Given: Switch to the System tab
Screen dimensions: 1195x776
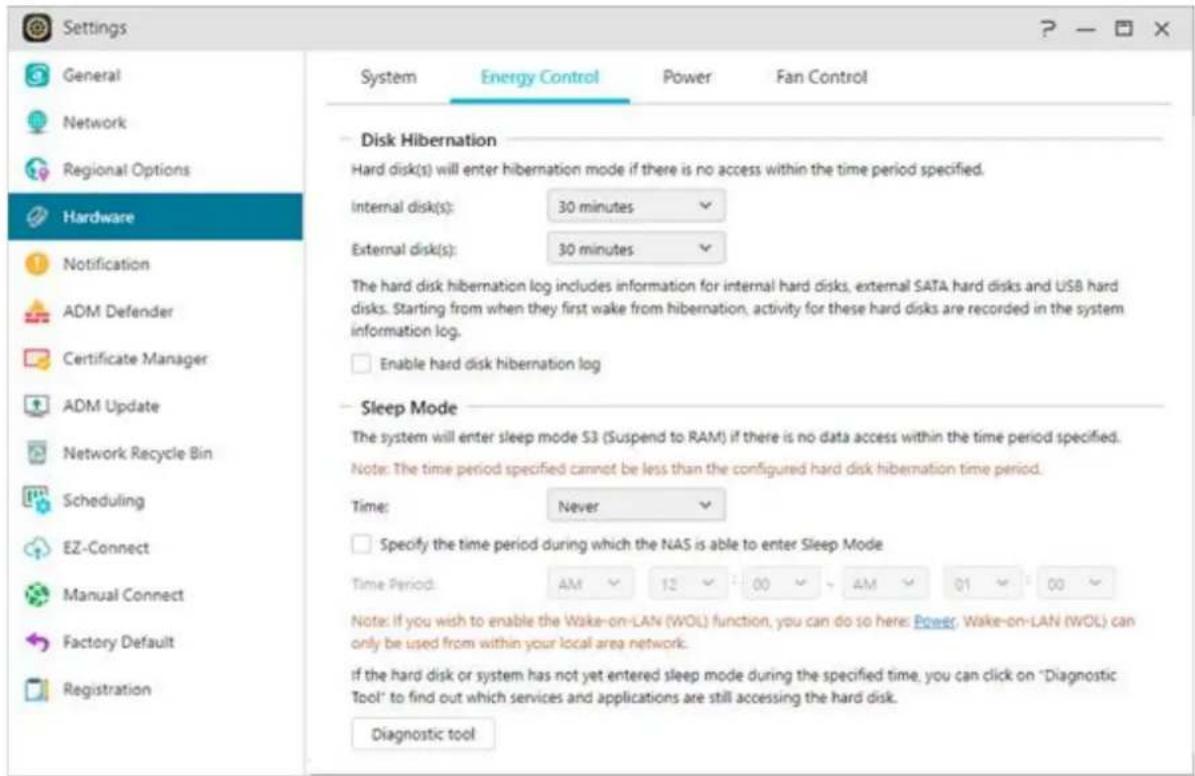Looking at the screenshot, I should point(388,77).
